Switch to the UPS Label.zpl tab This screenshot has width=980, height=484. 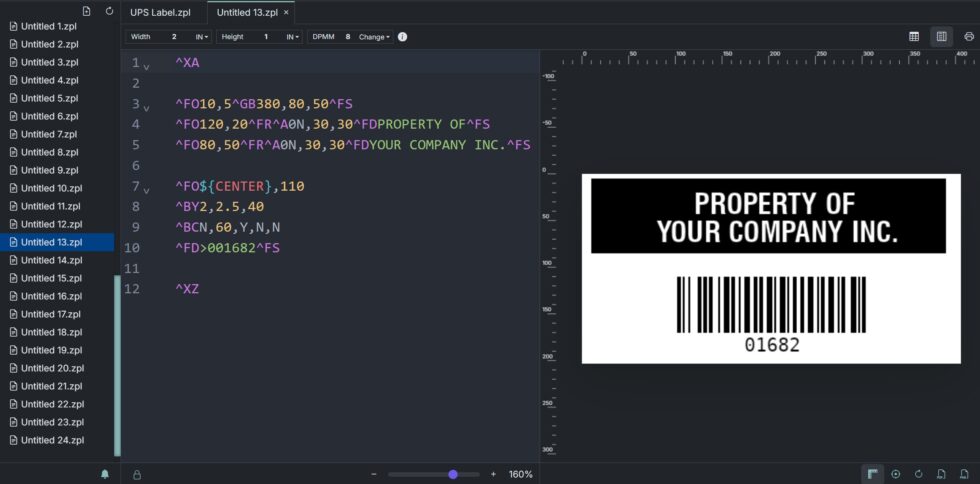point(160,12)
